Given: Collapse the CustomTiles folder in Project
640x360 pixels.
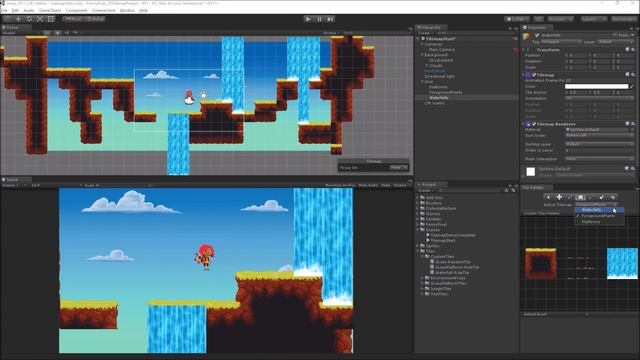Looking at the screenshot, I should (x=422, y=257).
